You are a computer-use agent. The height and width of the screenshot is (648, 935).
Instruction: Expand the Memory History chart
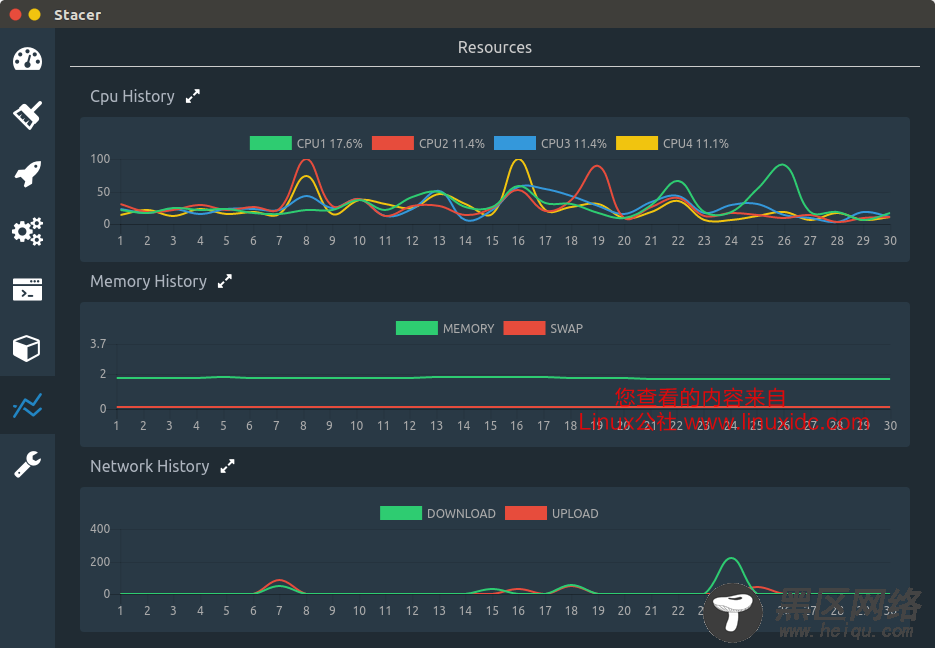(x=225, y=281)
